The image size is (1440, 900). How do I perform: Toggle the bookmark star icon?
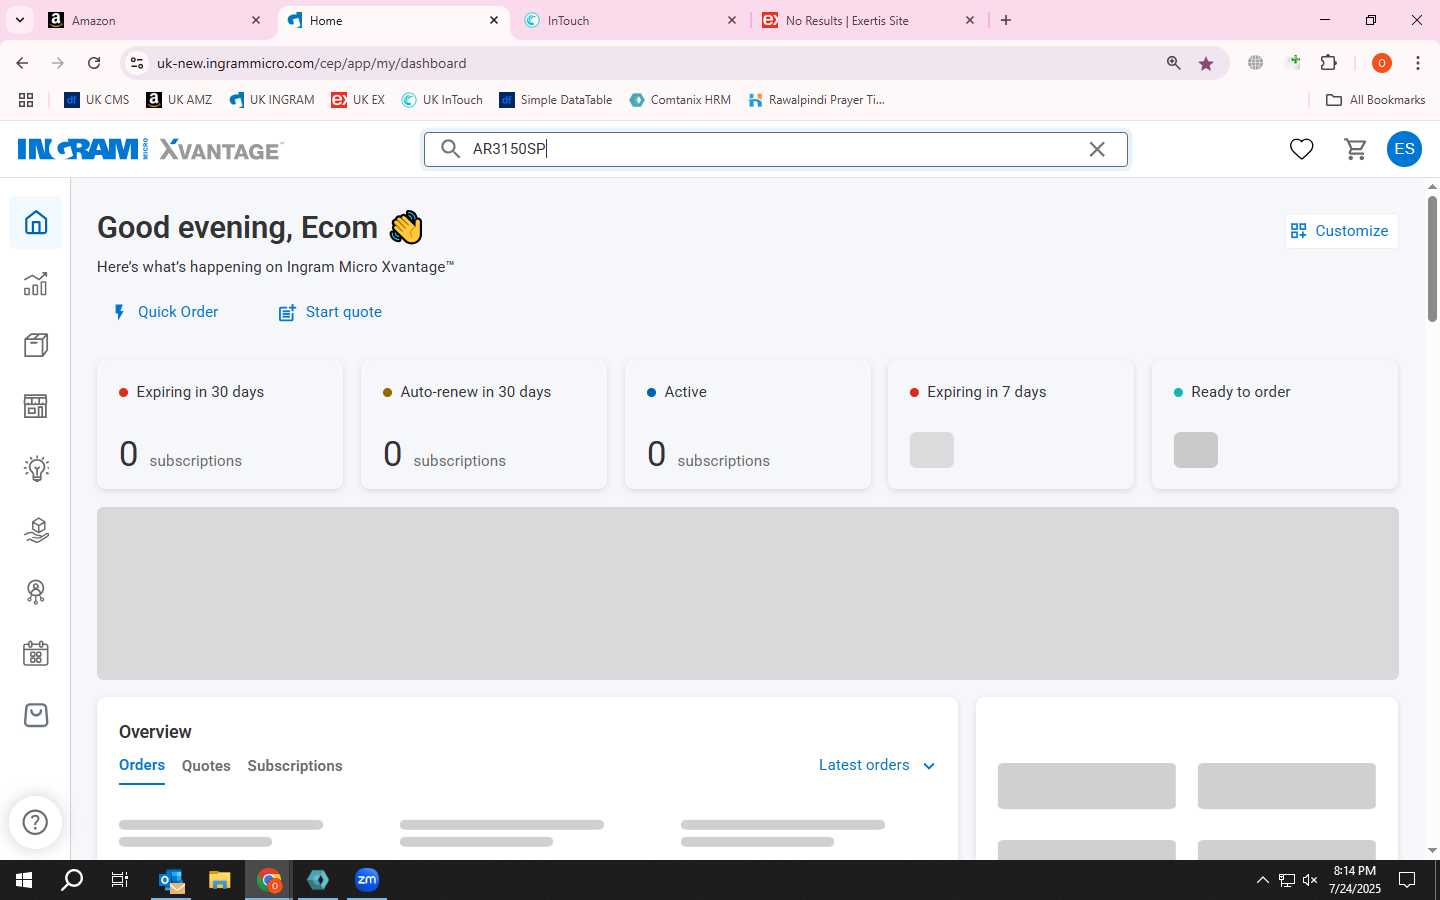(x=1206, y=63)
